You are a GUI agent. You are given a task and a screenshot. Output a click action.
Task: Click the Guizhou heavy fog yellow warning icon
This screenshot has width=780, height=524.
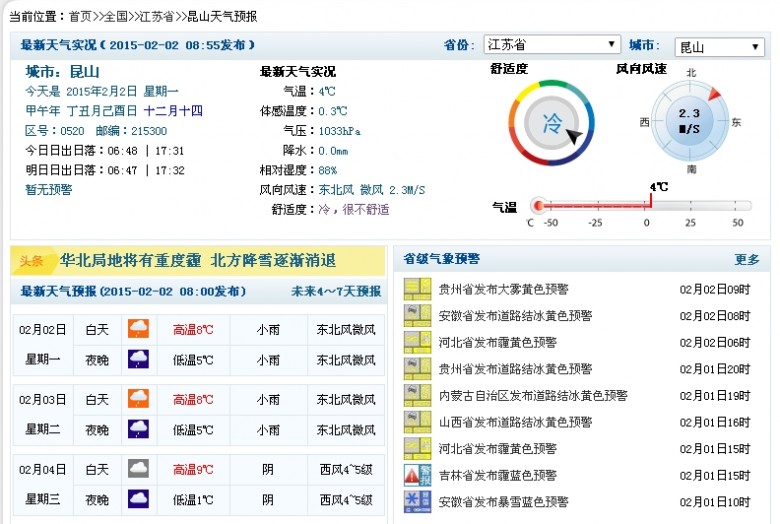[416, 289]
